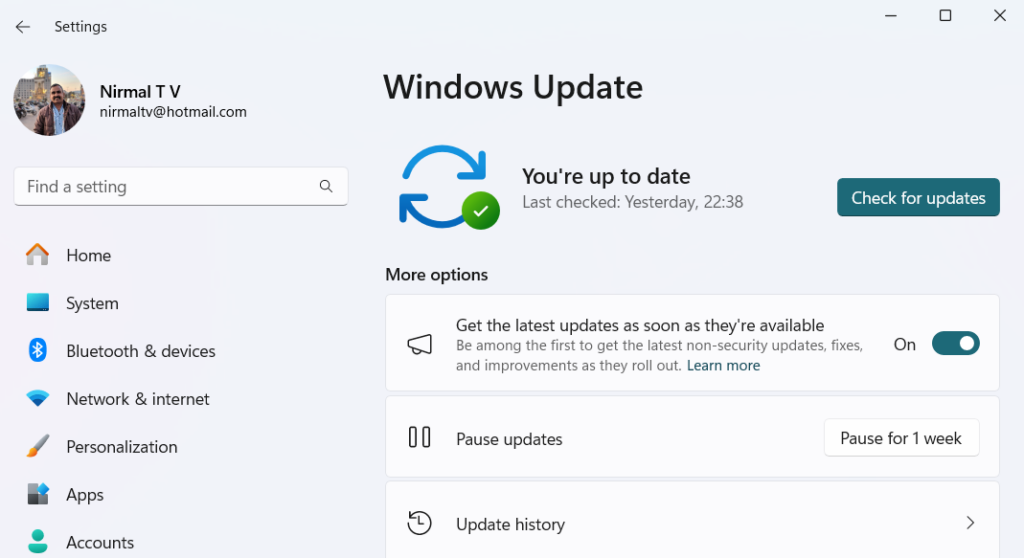The image size is (1024, 558).
Task: Click the Windows Update sync status icon
Action: (449, 188)
